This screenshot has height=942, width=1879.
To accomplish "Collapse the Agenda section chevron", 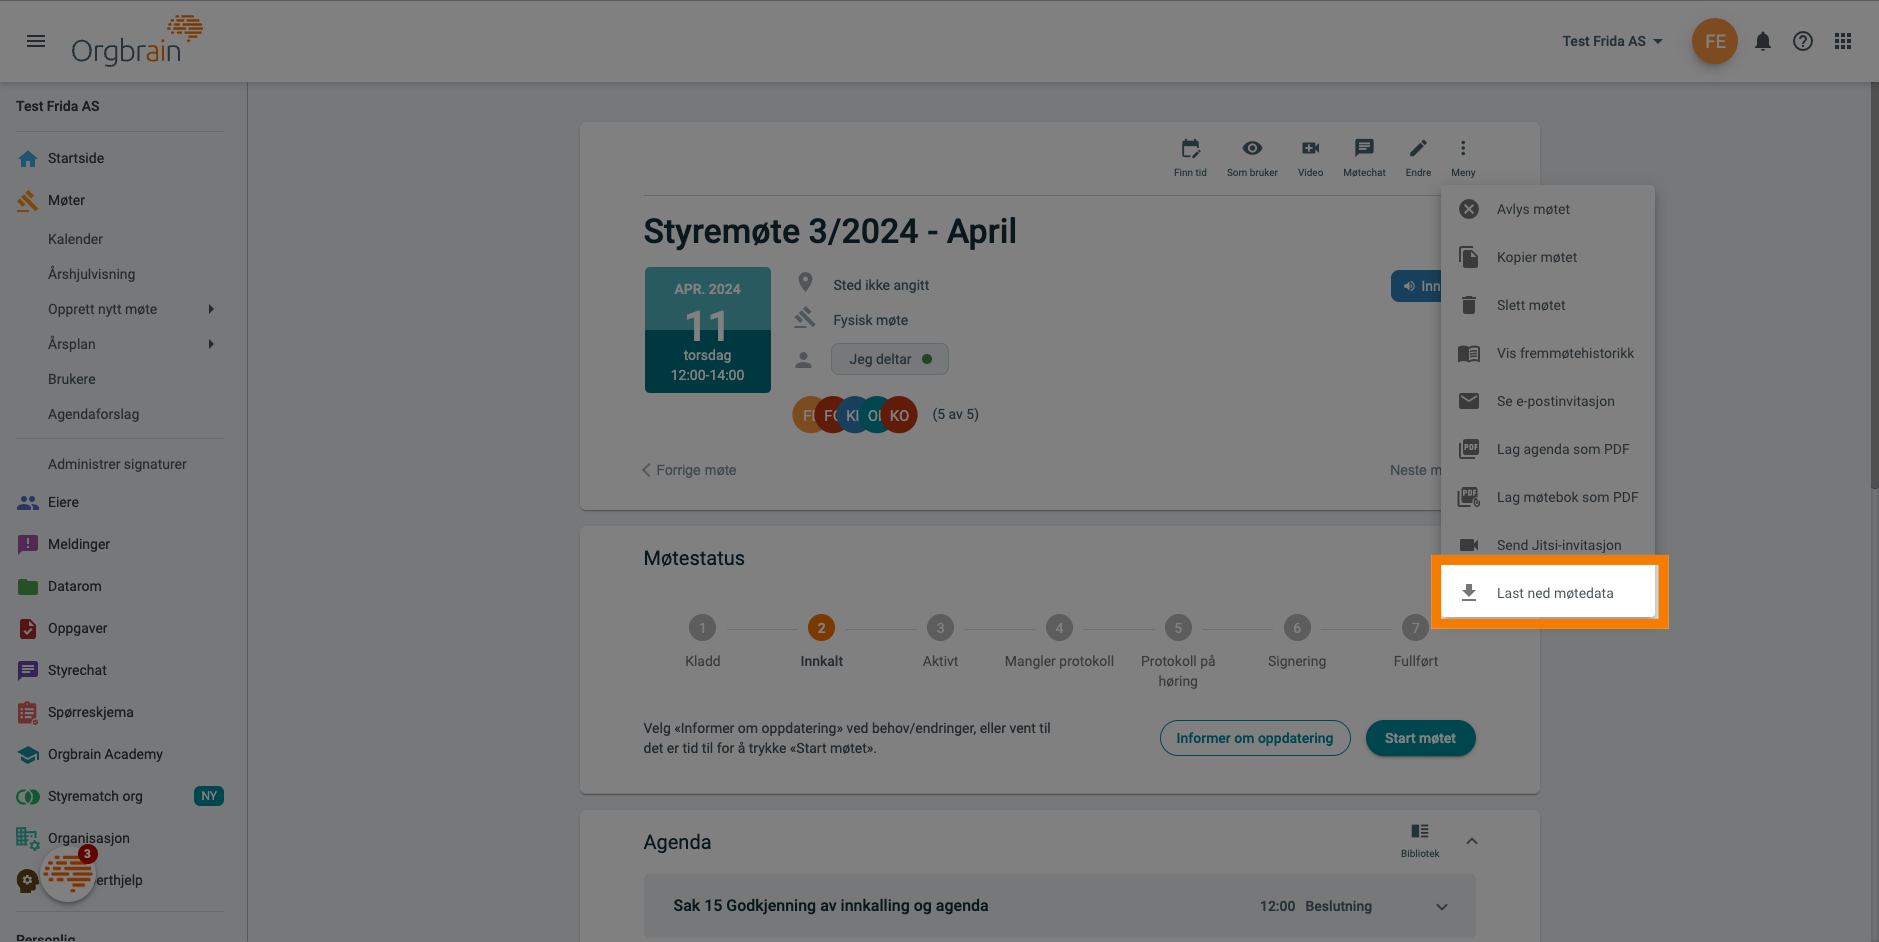I will (1472, 841).
